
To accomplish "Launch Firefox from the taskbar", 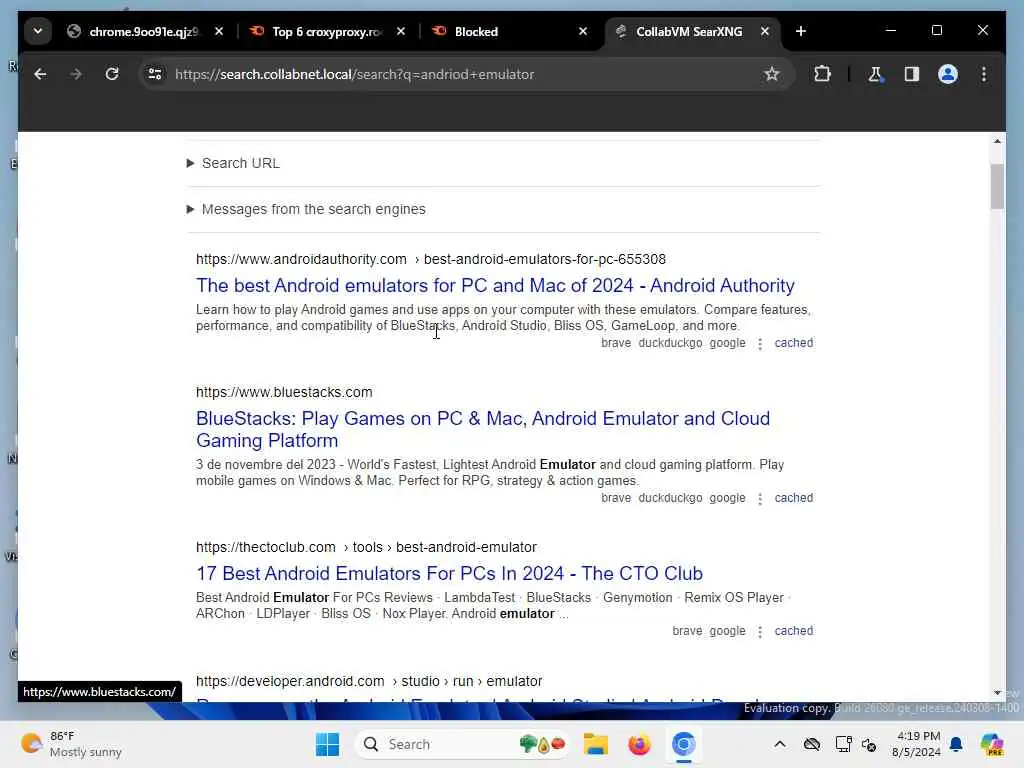I will click(639, 744).
